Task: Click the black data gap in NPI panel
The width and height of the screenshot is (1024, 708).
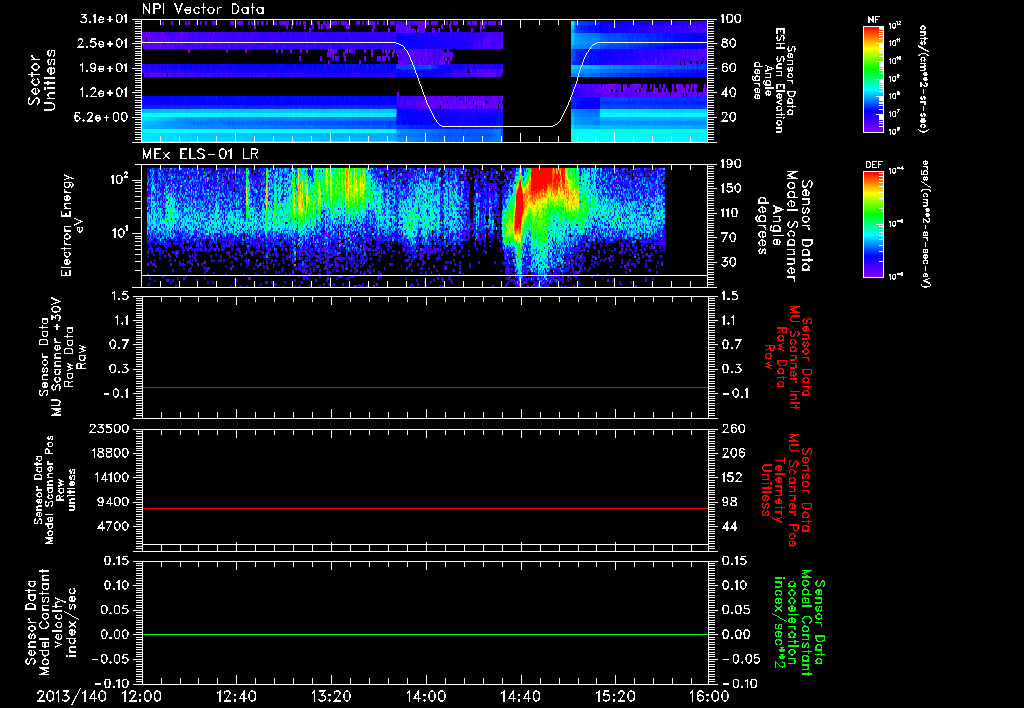Action: (x=537, y=80)
